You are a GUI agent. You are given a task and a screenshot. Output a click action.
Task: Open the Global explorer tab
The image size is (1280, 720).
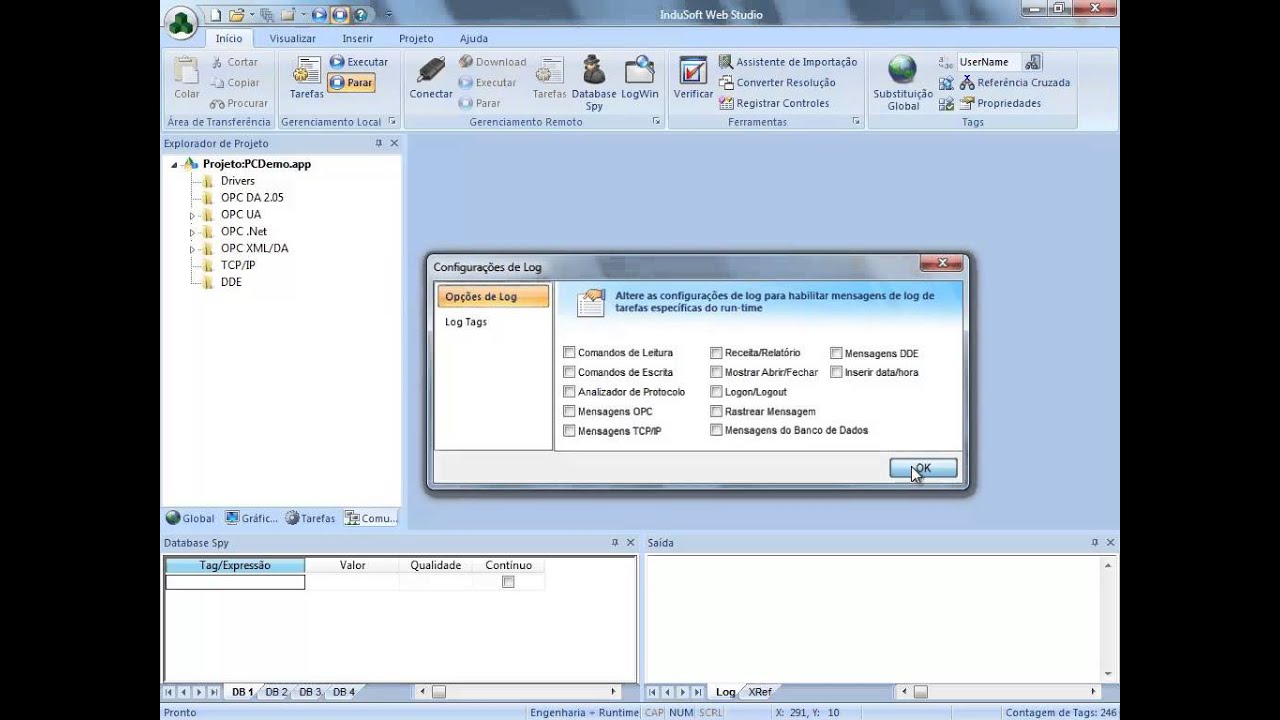pos(191,518)
